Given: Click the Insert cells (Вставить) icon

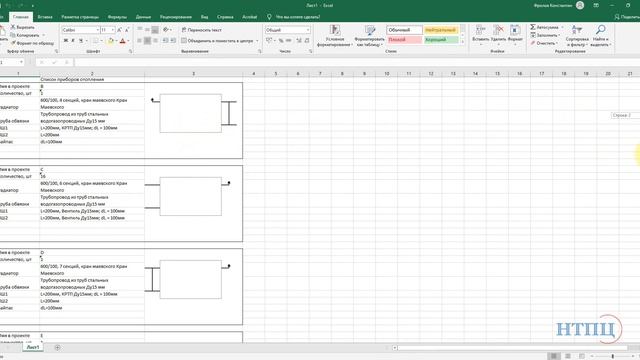Looking at the screenshot, I should click(x=480, y=30).
